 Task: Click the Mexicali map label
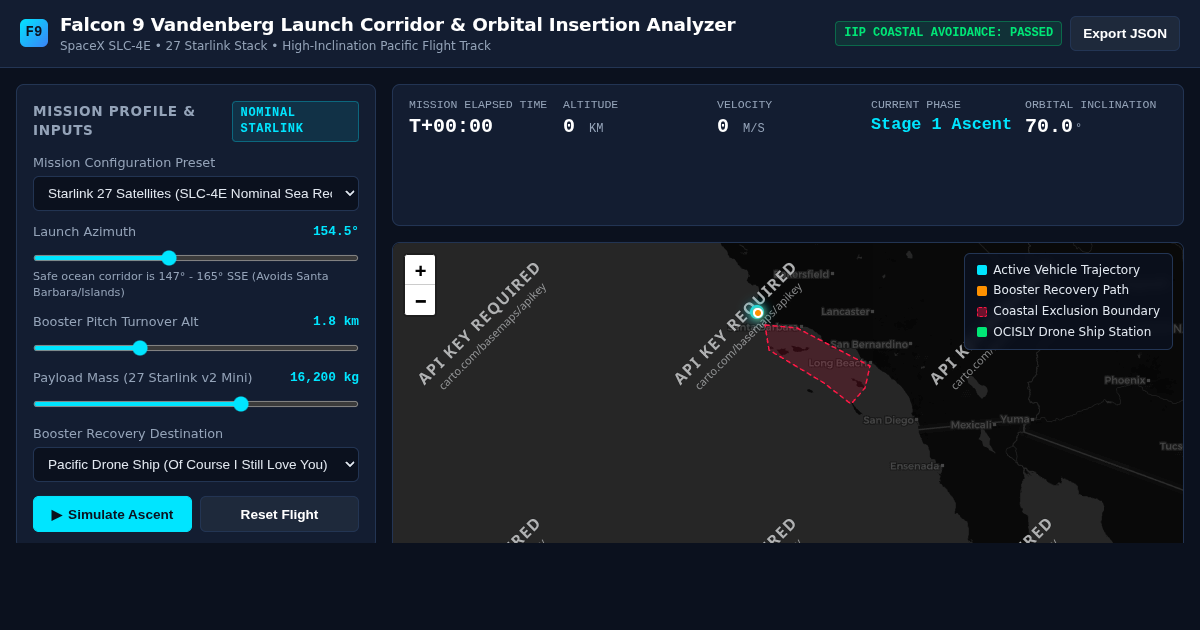972,425
